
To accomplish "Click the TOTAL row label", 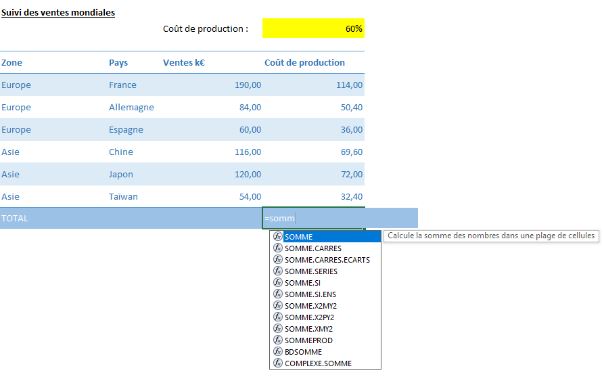I will (x=14, y=218).
